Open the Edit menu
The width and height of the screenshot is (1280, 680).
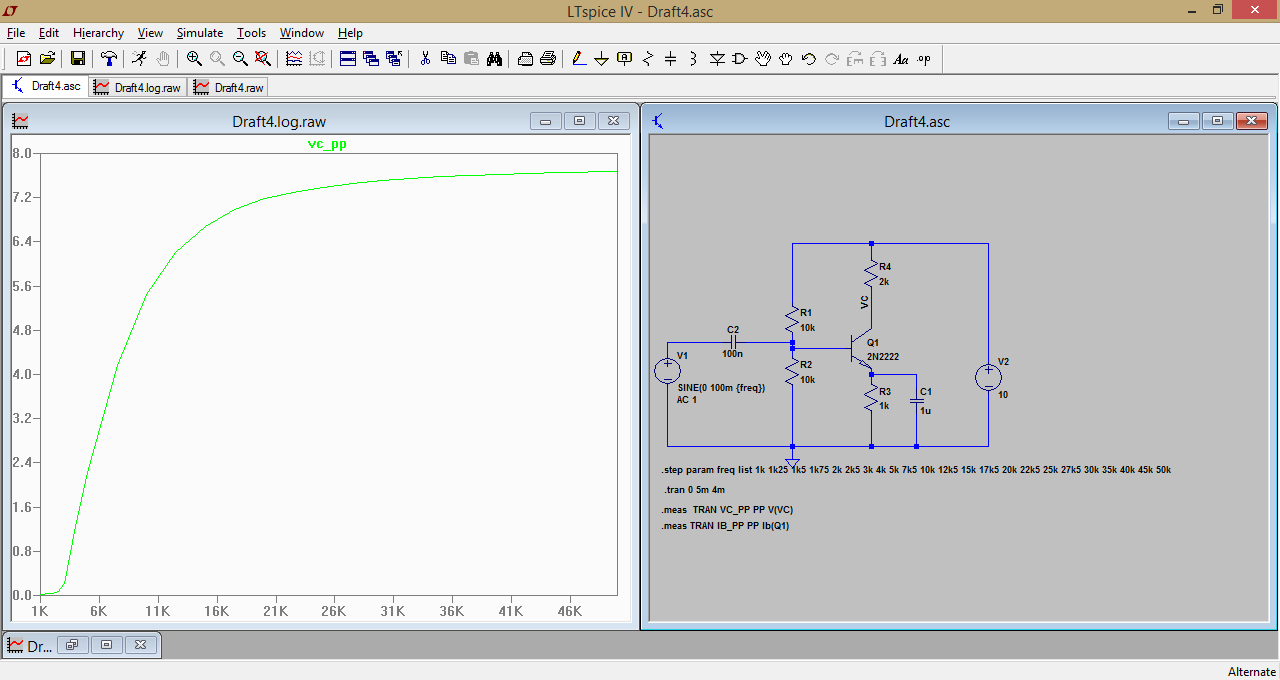point(49,33)
